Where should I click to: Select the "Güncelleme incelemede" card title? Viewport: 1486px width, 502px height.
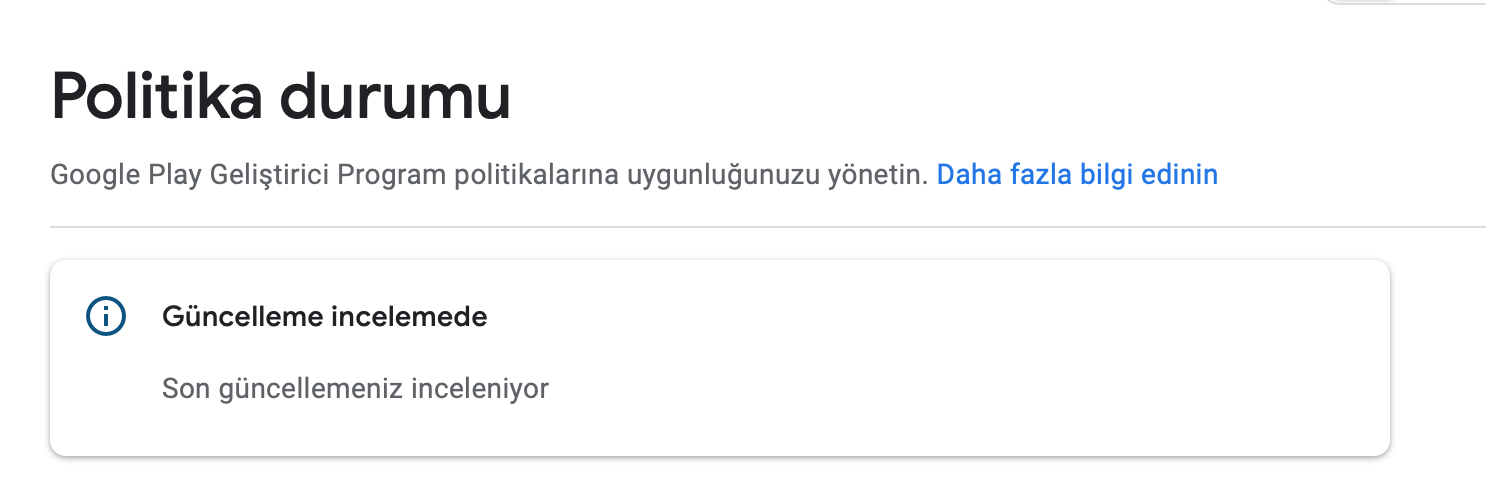point(325,317)
